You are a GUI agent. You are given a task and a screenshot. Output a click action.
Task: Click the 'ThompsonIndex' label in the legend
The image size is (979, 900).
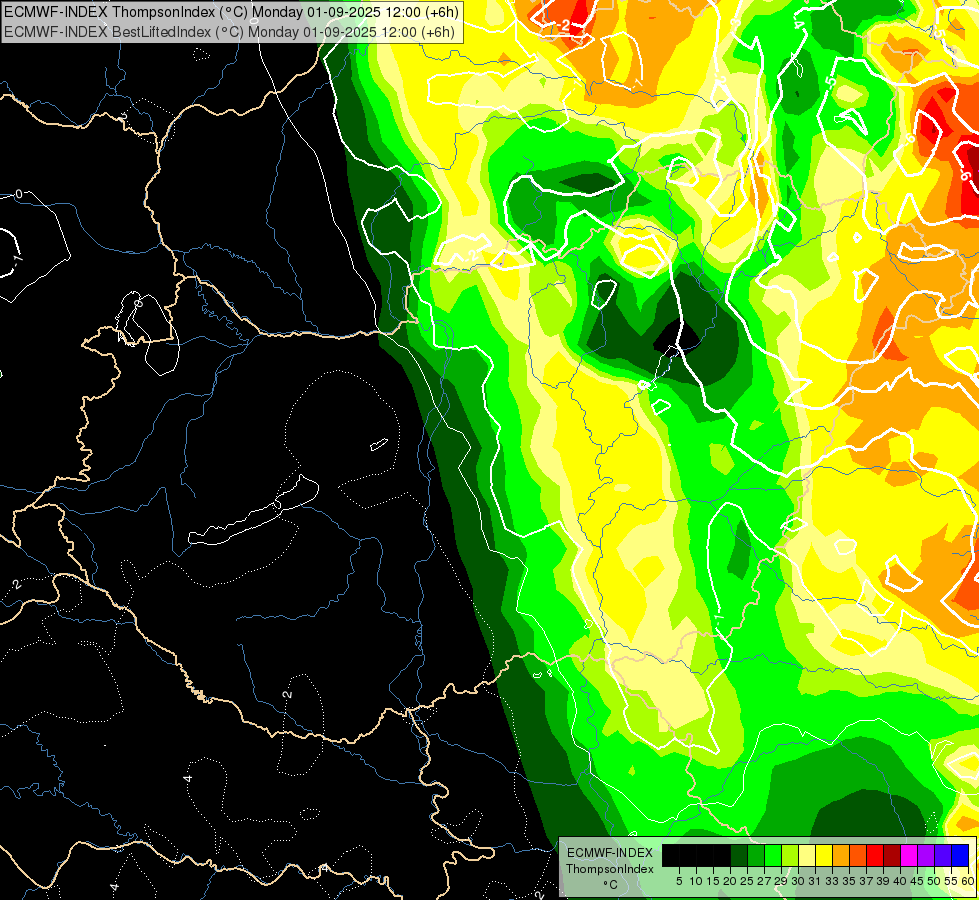pos(610,869)
